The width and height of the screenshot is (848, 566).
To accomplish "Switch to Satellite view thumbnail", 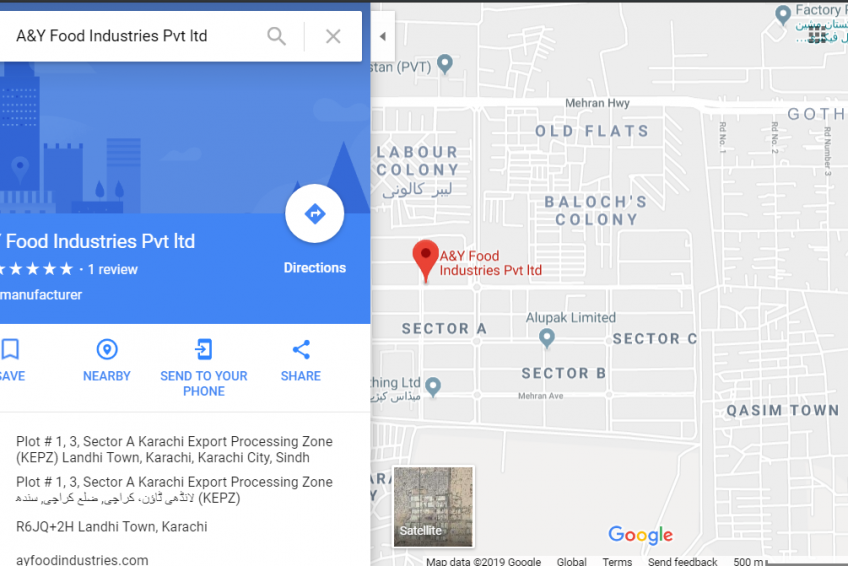I will tap(433, 507).
